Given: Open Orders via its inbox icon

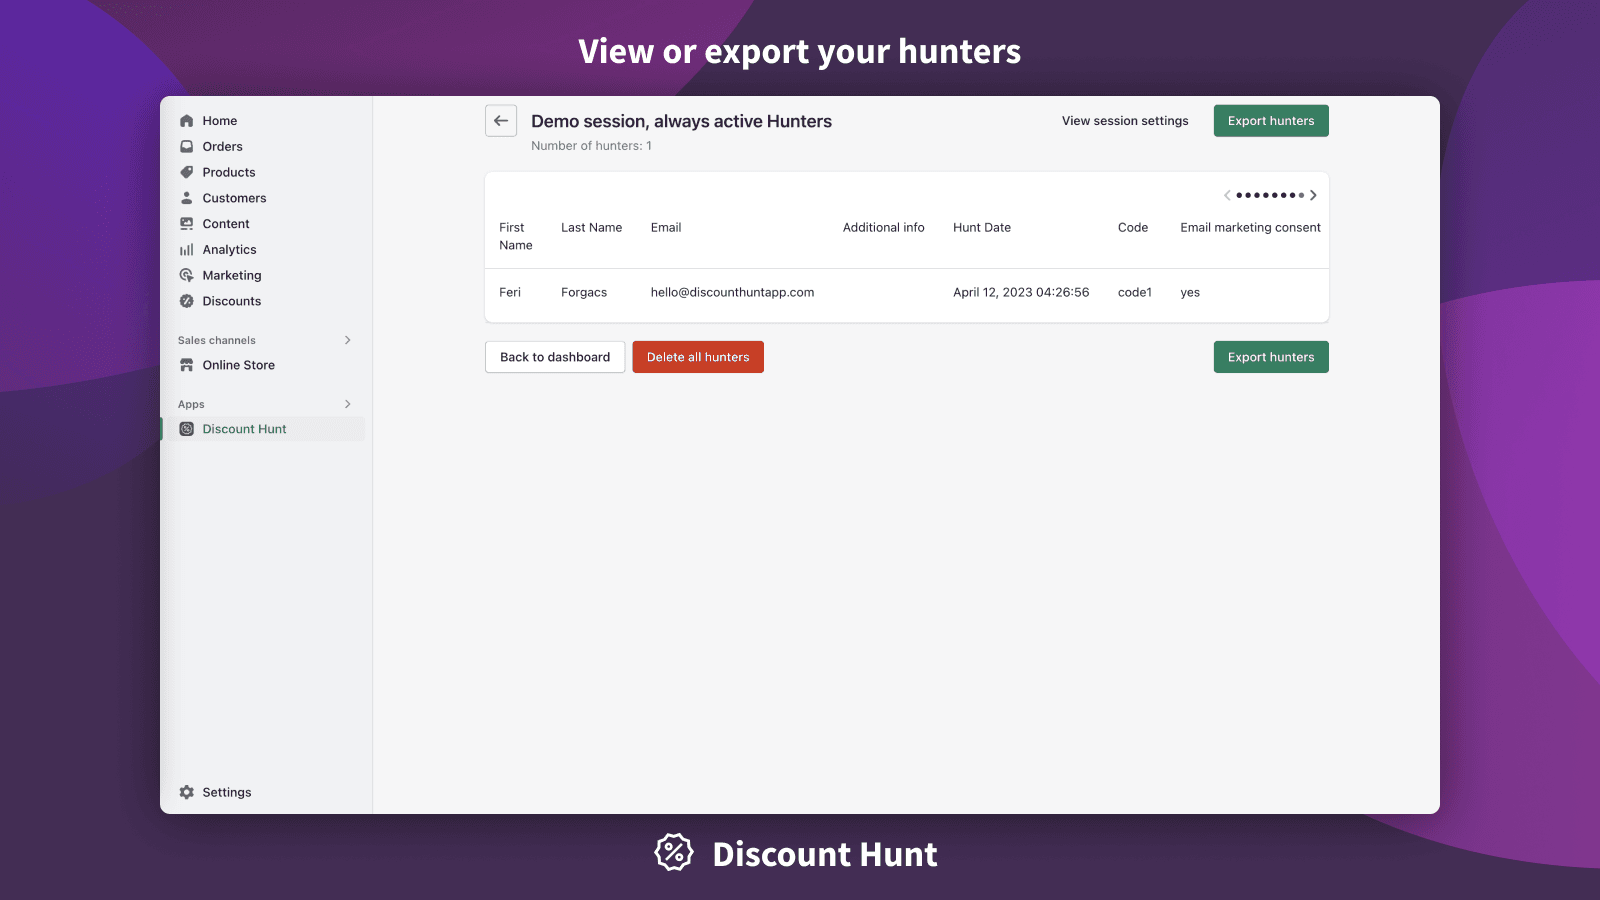Looking at the screenshot, I should 186,147.
